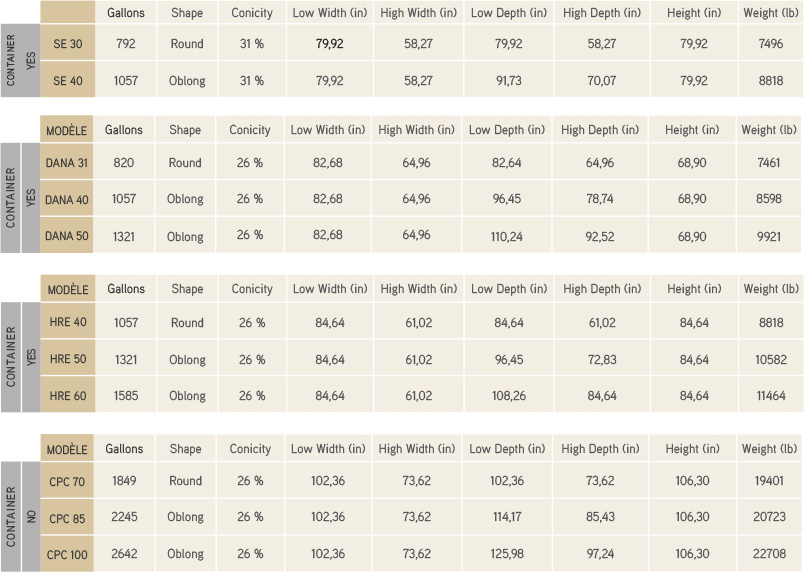The width and height of the screenshot is (806, 572).
Task: Select the SE 40 model label
Action: 68,81
